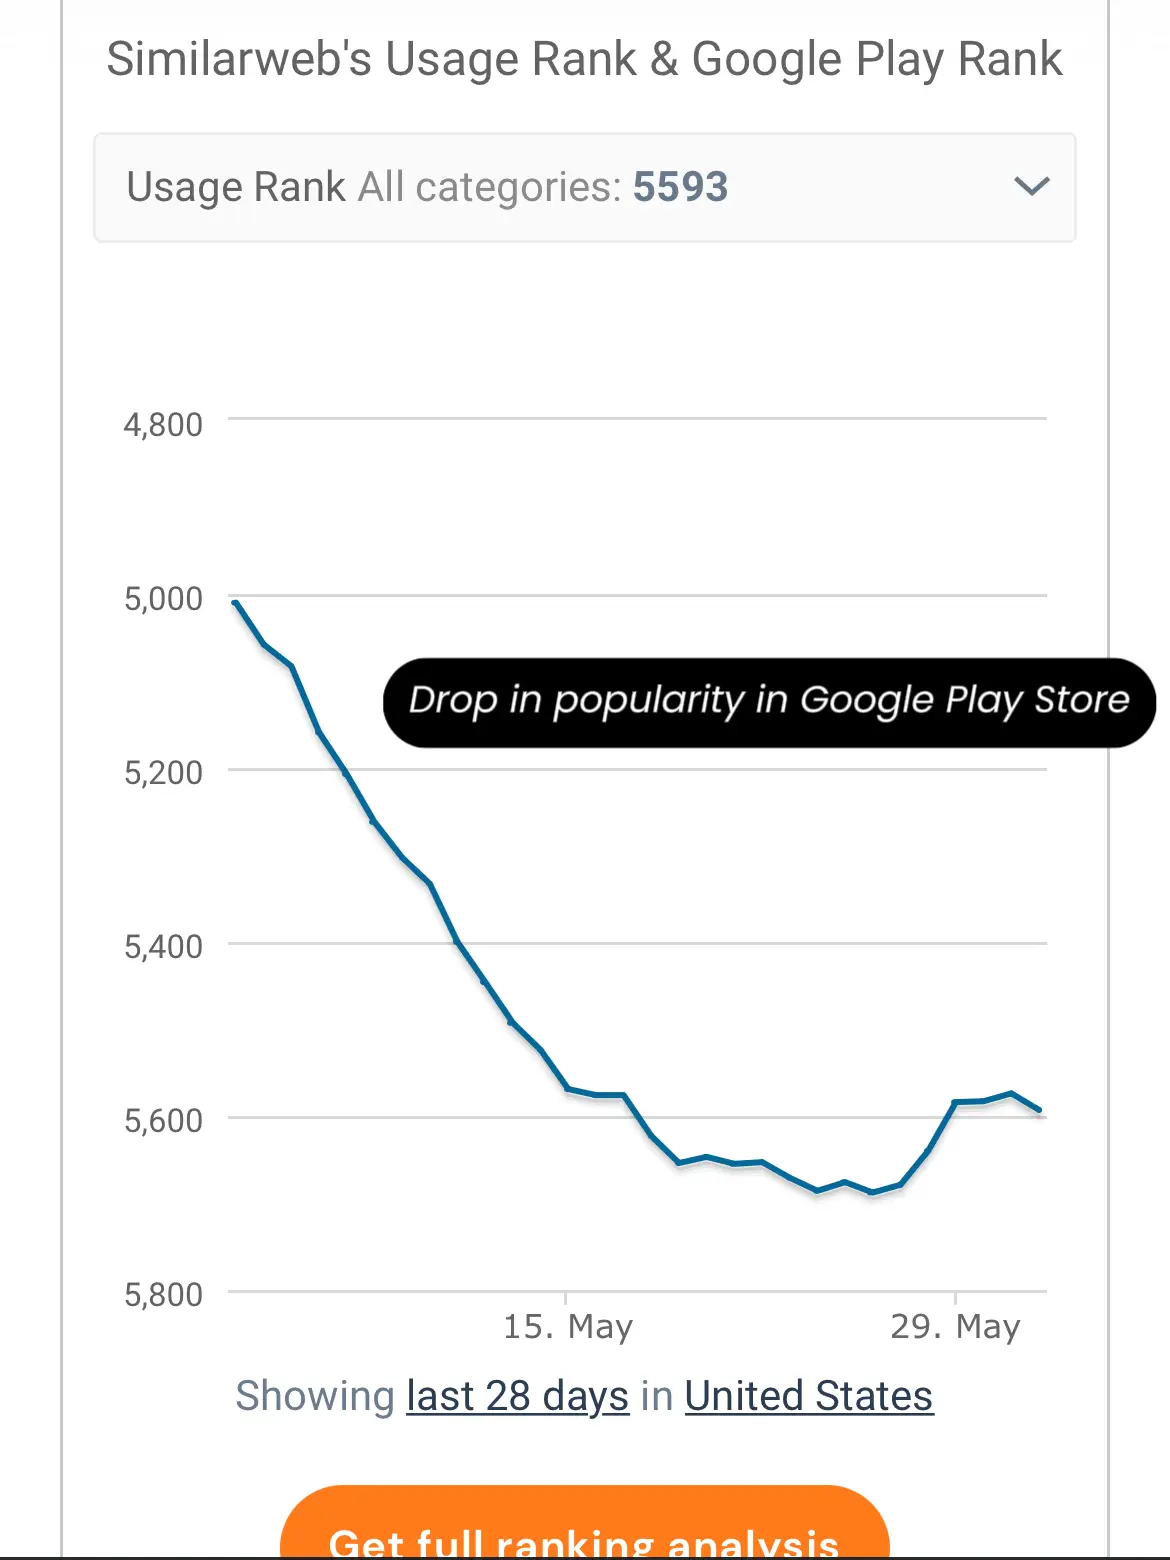1170x1560 pixels.
Task: Click the 5,800 y-axis label
Action: pos(163,1295)
